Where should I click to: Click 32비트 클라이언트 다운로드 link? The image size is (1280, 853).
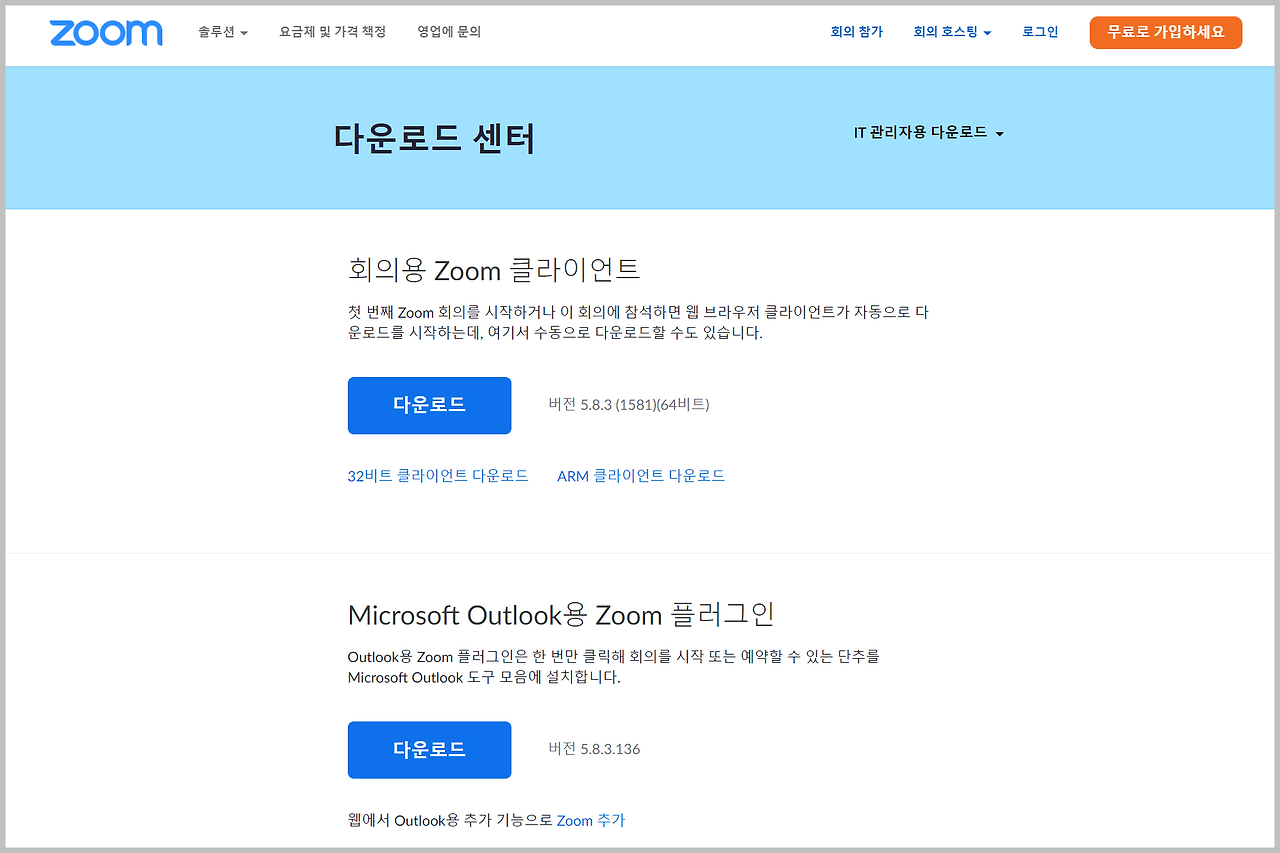[438, 476]
